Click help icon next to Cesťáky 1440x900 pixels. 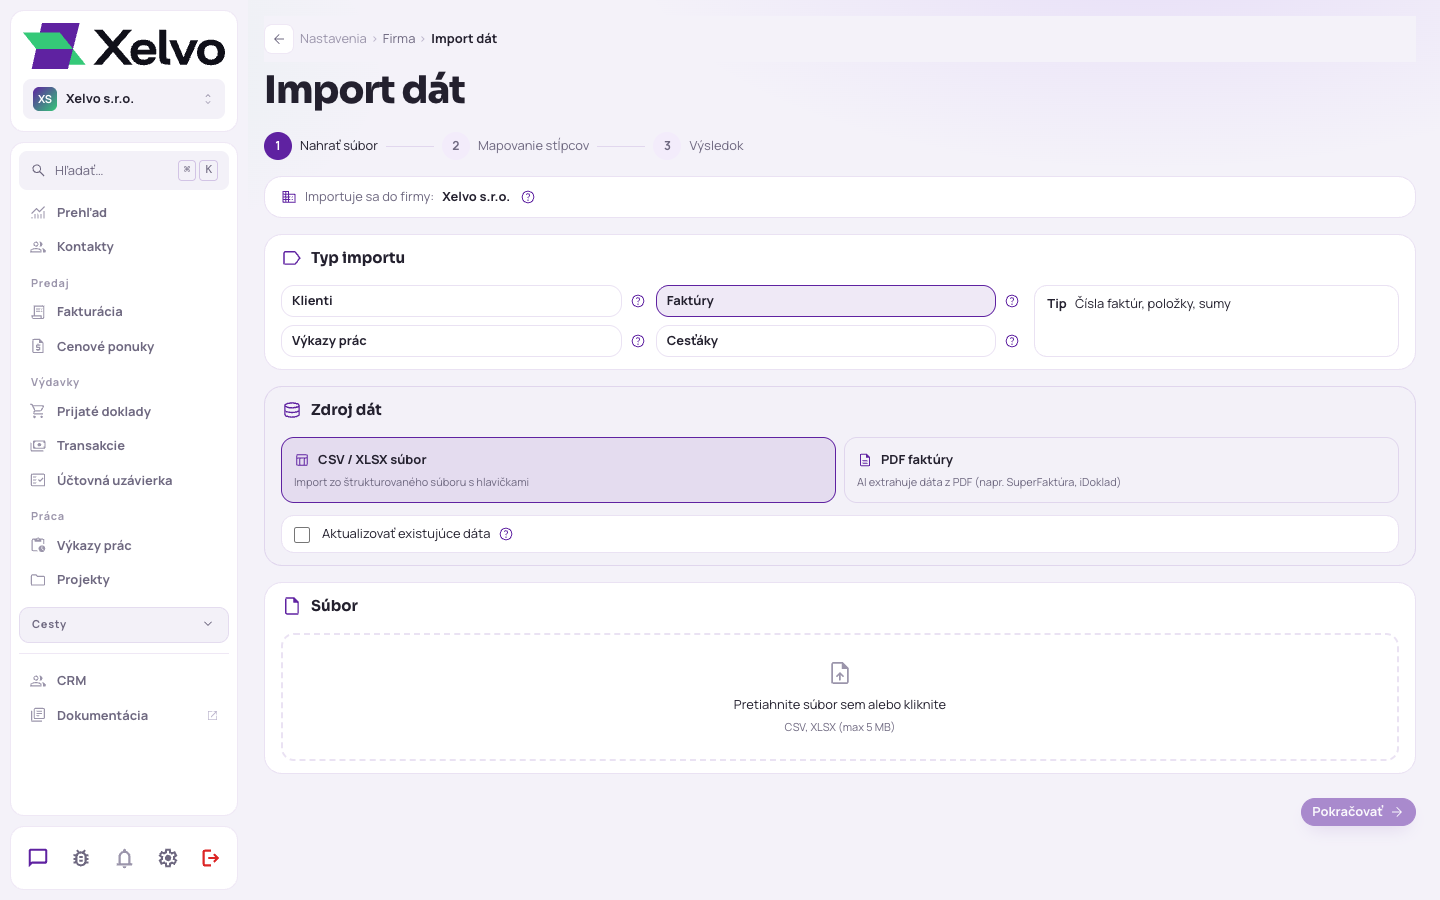1012,341
